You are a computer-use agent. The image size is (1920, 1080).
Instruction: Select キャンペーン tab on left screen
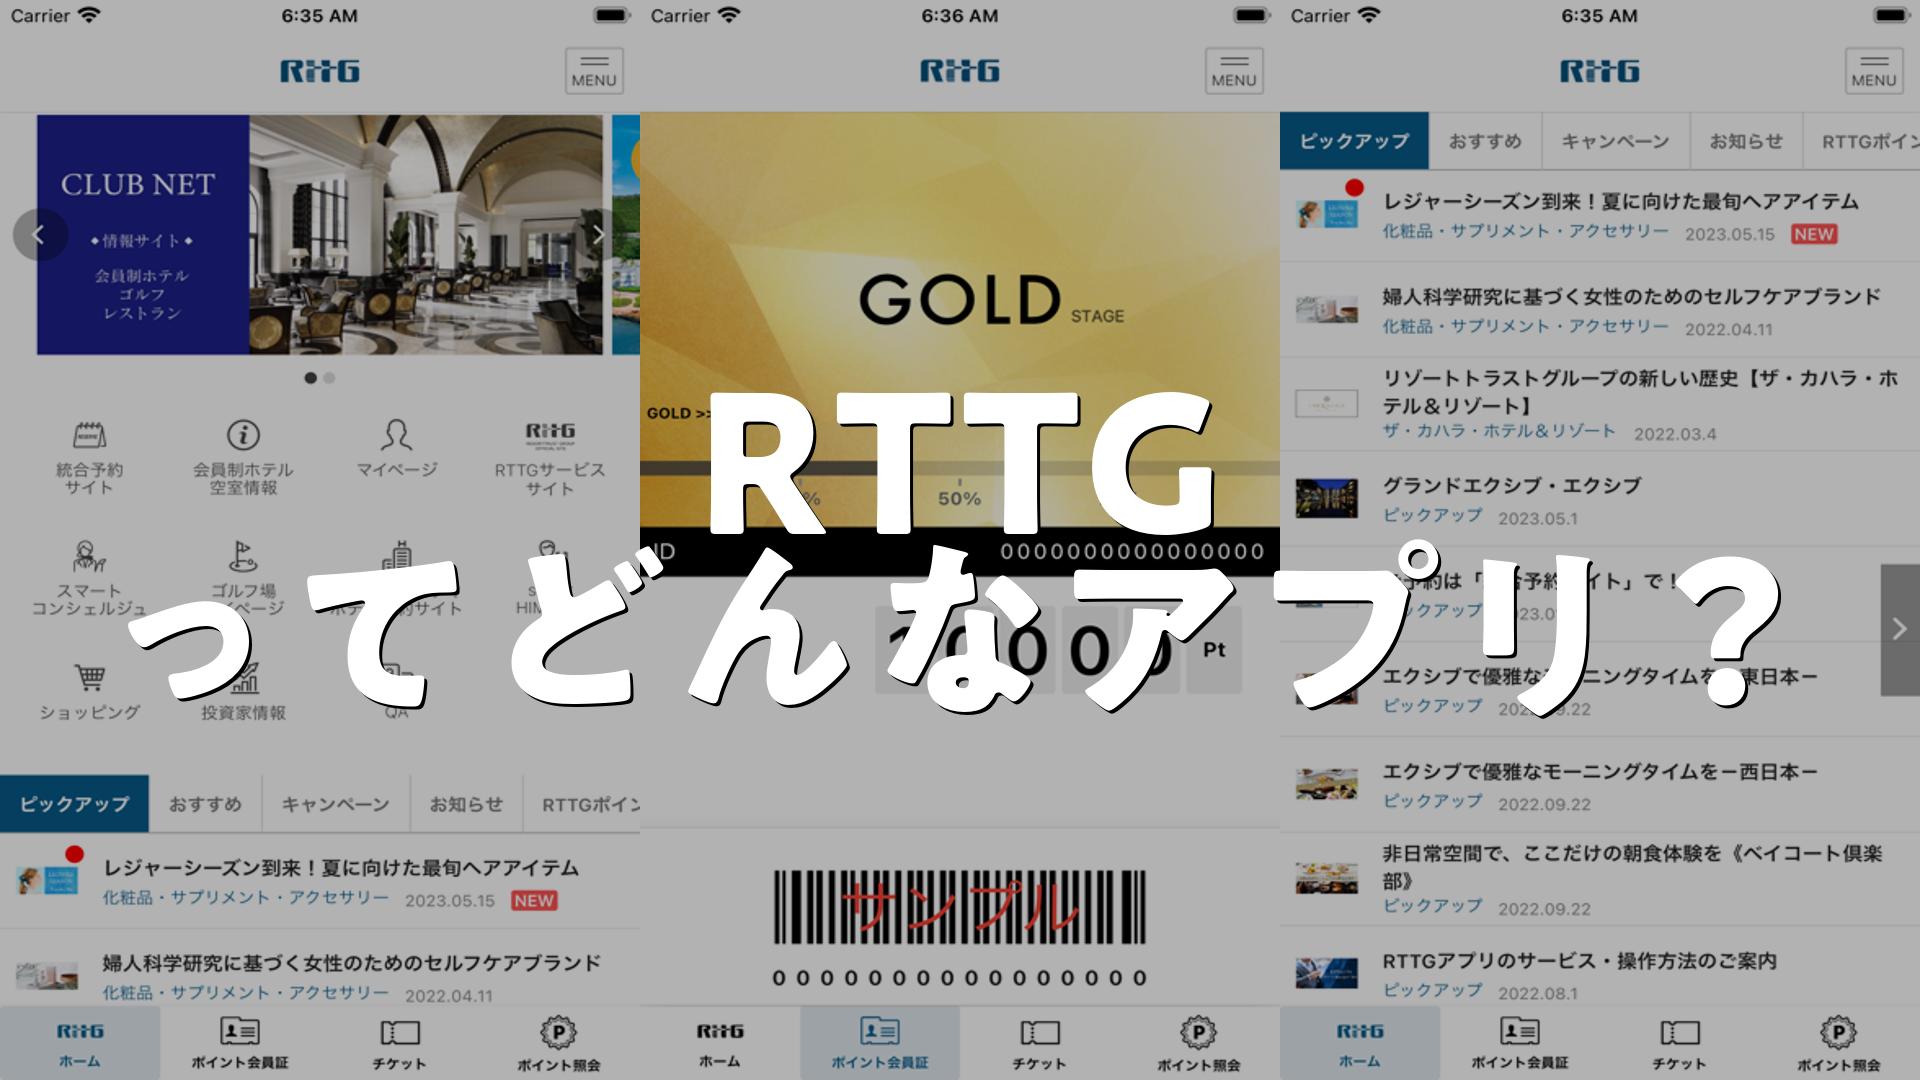click(x=336, y=804)
